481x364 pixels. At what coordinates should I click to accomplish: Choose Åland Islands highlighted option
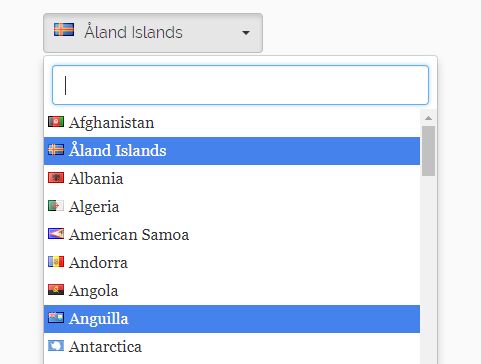click(232, 151)
